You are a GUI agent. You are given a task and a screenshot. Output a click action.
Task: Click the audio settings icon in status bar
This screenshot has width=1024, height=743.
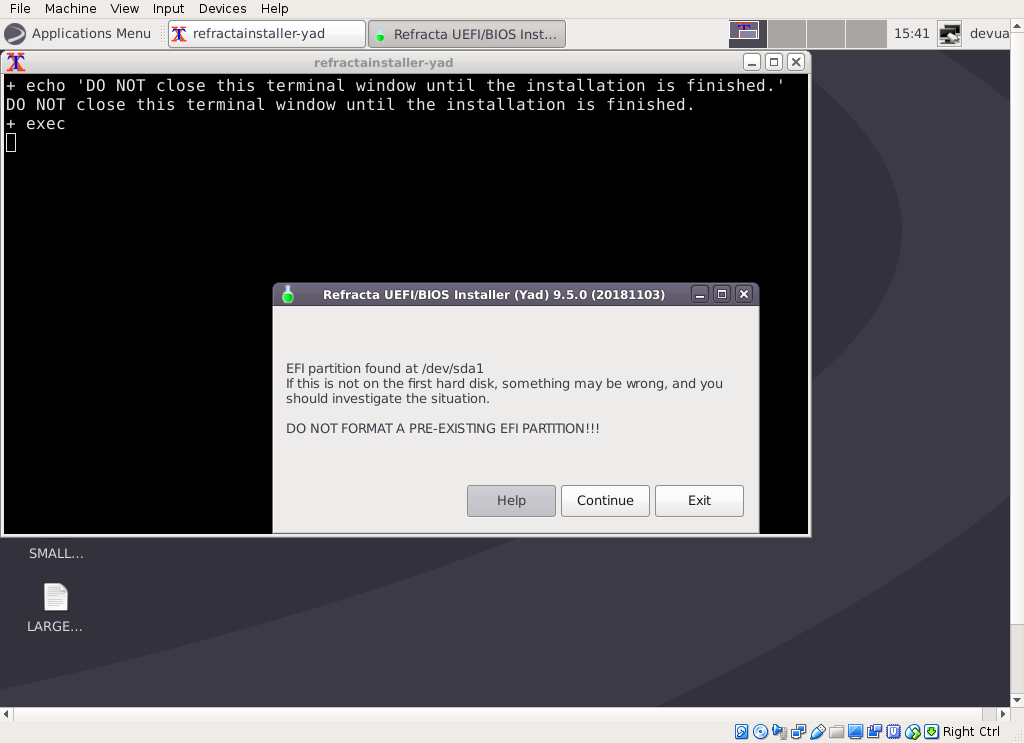click(779, 732)
